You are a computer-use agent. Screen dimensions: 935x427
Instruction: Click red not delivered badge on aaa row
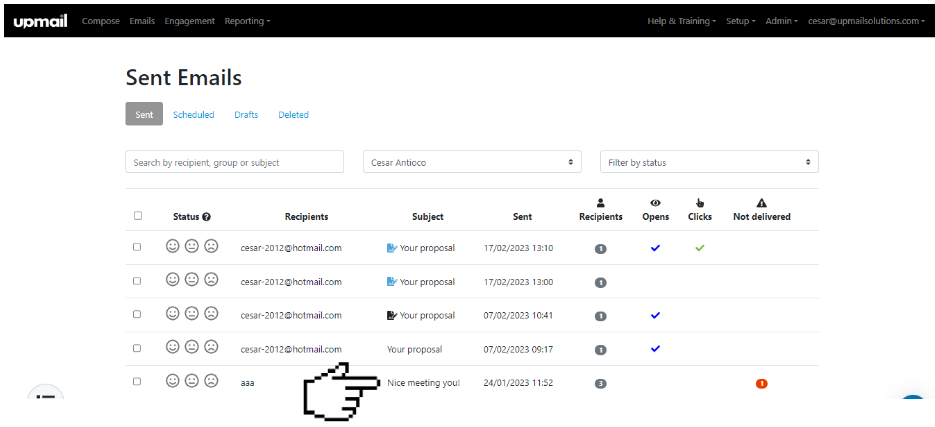761,383
